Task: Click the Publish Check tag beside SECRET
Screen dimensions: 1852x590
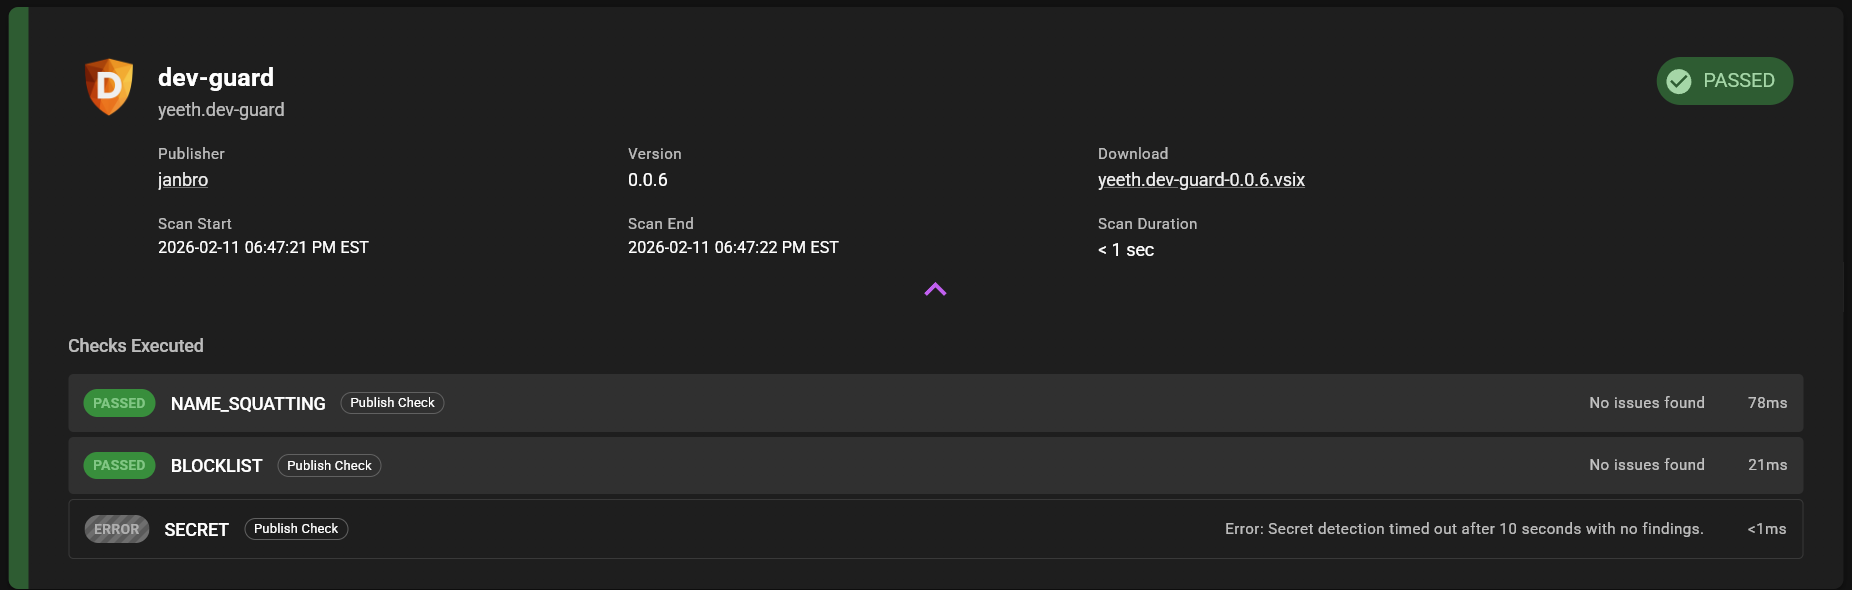Action: pos(296,529)
